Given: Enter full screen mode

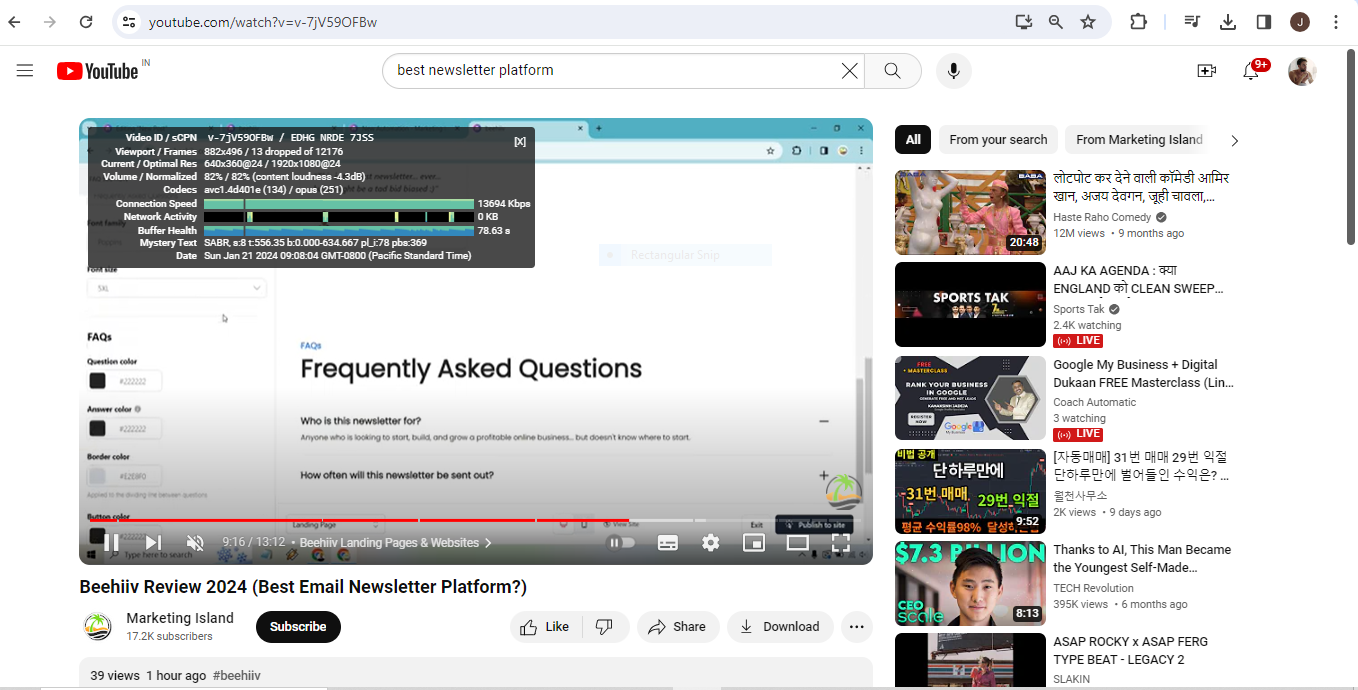Looking at the screenshot, I should pos(841,542).
